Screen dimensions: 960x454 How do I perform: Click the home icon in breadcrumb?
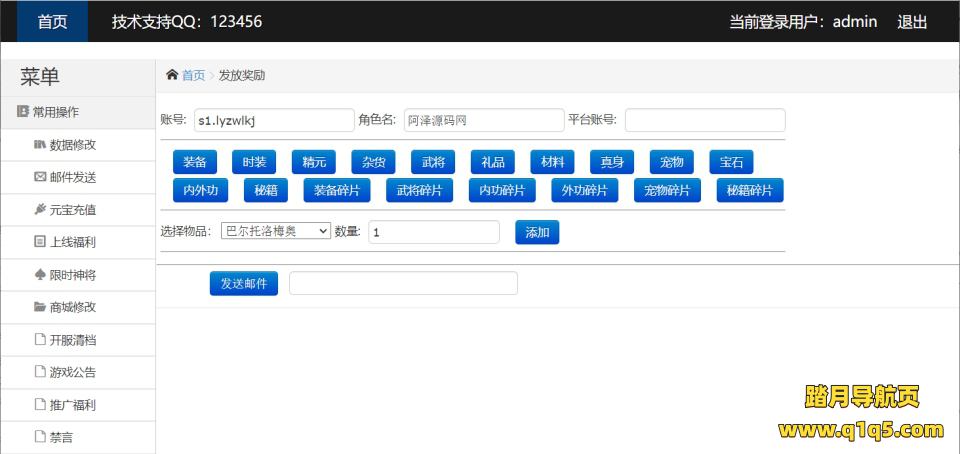pos(172,75)
